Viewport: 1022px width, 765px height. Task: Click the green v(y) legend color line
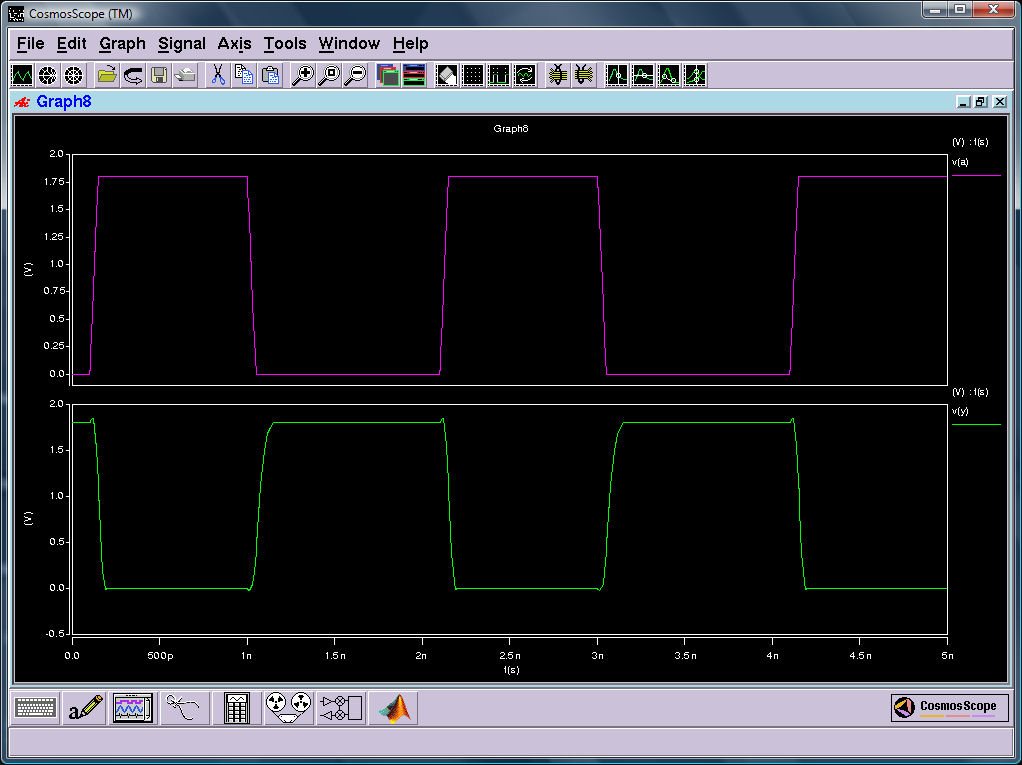(976, 425)
